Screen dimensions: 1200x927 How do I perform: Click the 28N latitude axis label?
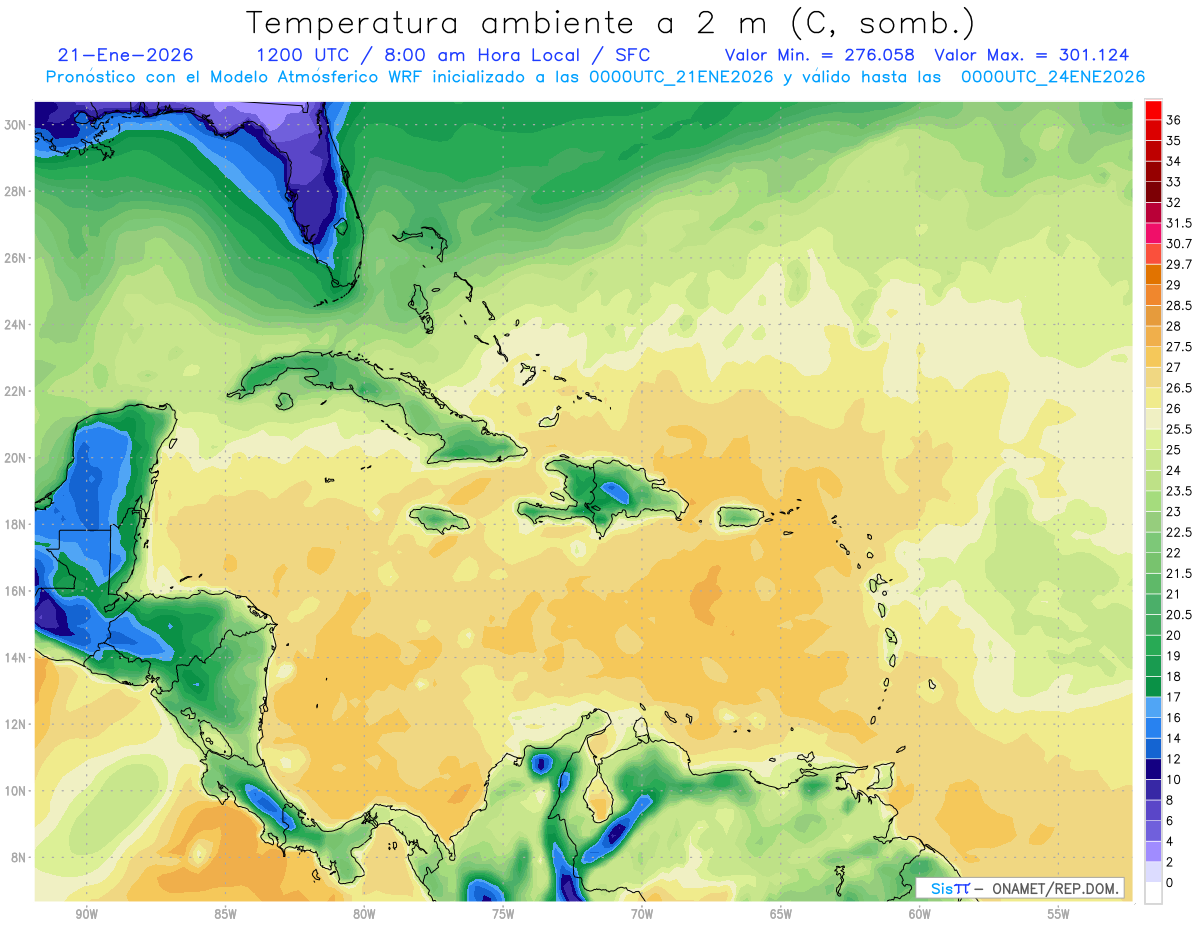[x=15, y=191]
